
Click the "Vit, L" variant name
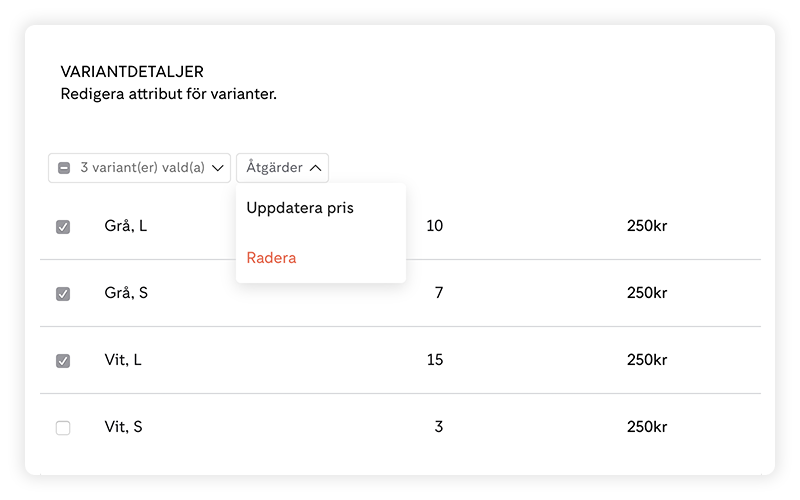click(123, 360)
